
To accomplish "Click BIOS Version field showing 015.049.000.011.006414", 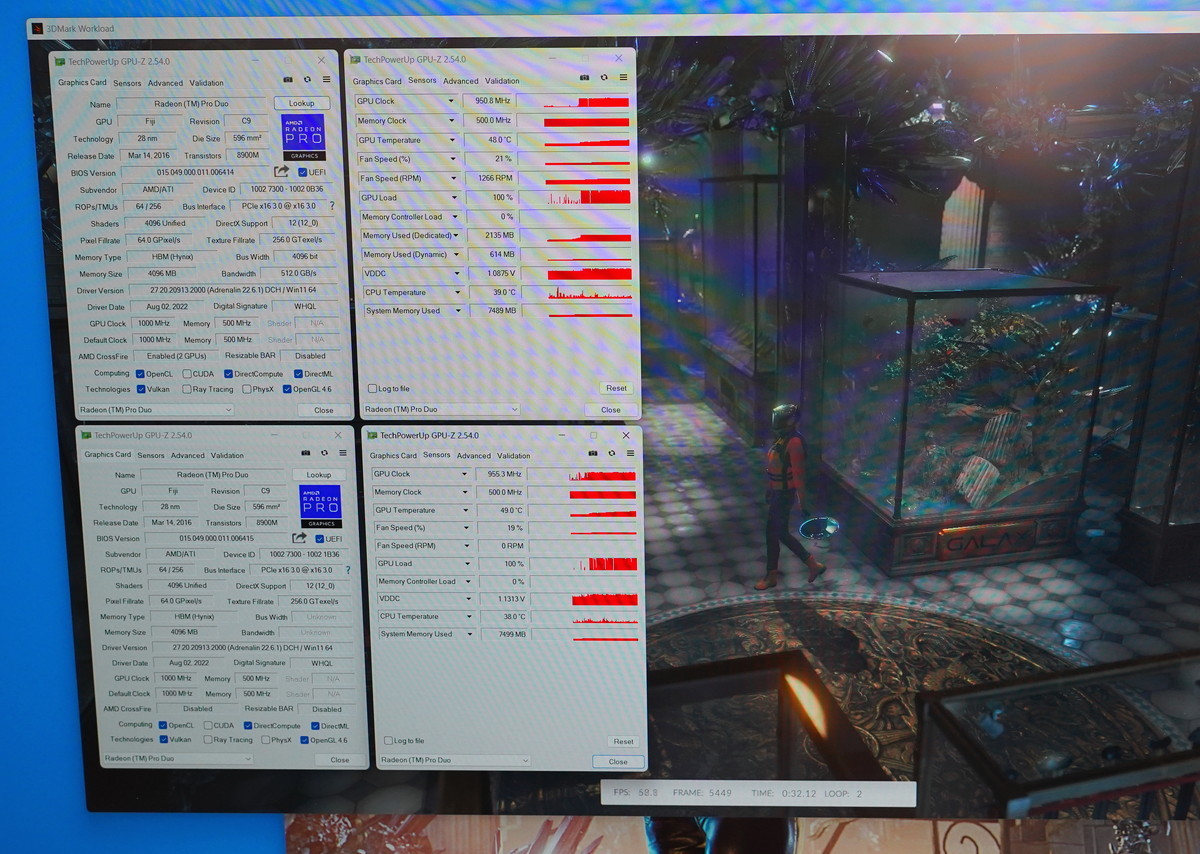I will [194, 172].
